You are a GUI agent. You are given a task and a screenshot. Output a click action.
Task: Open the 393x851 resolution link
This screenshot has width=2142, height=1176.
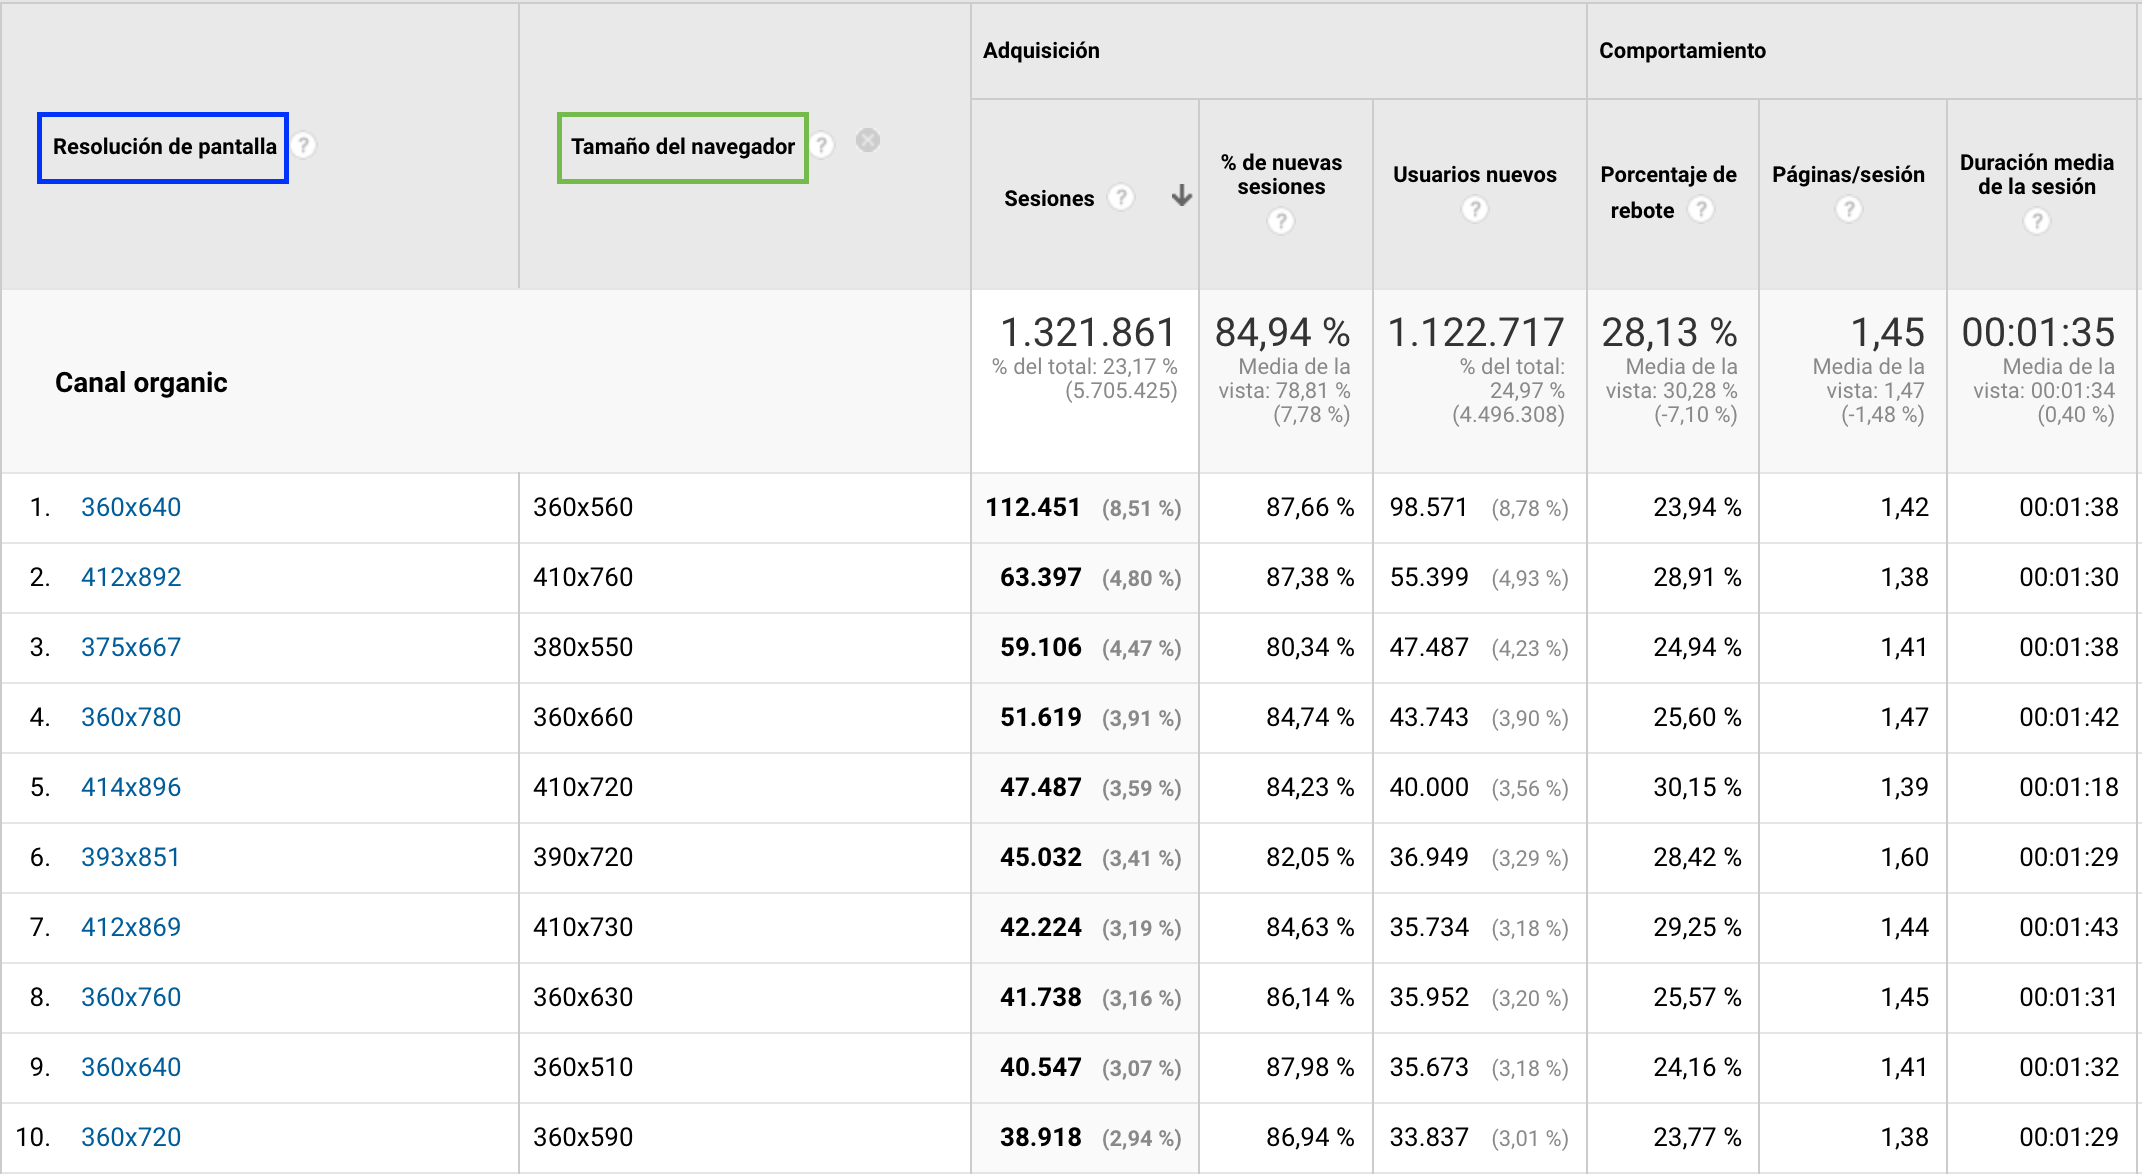(130, 857)
